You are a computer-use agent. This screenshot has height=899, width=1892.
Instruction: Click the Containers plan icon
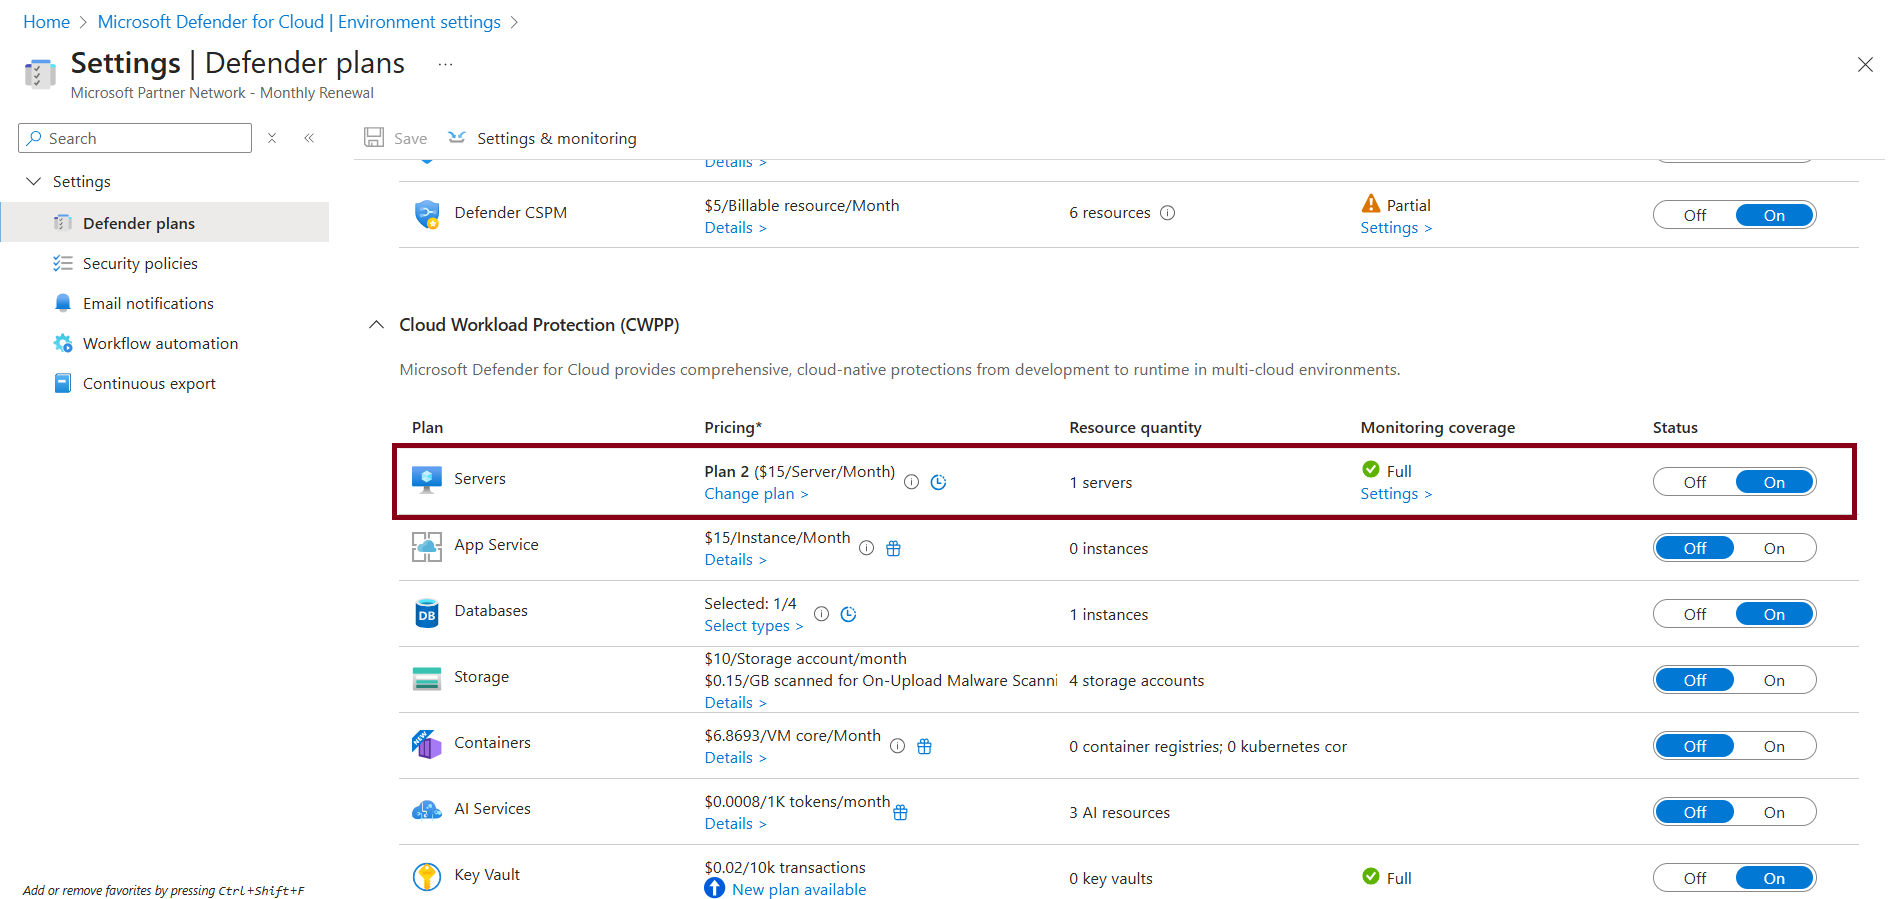pos(427,744)
